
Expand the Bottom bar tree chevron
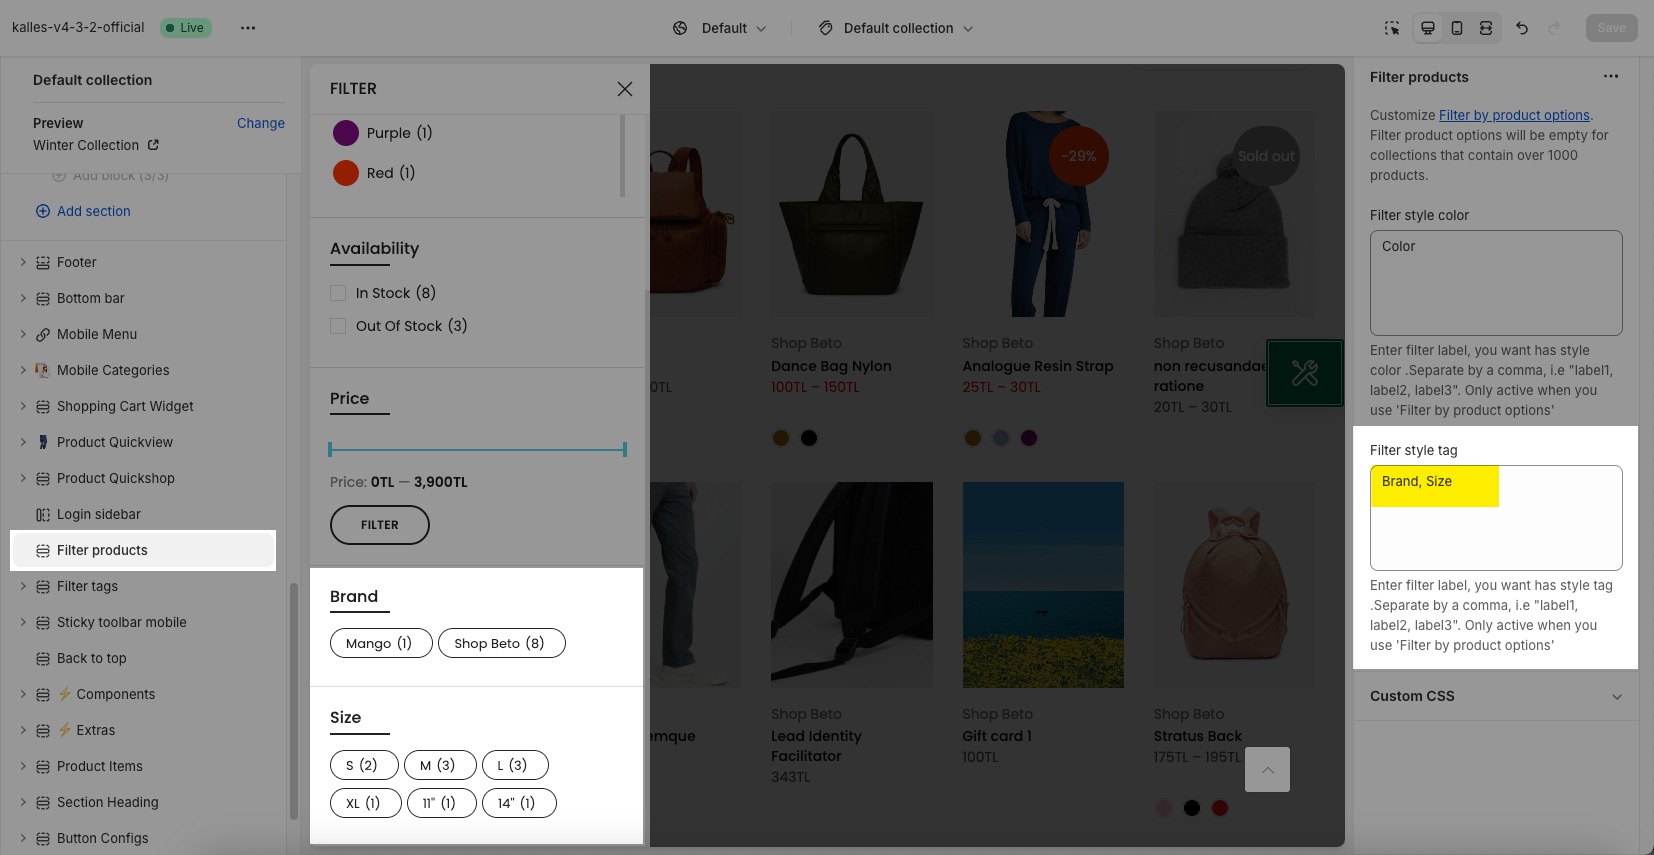coord(23,298)
